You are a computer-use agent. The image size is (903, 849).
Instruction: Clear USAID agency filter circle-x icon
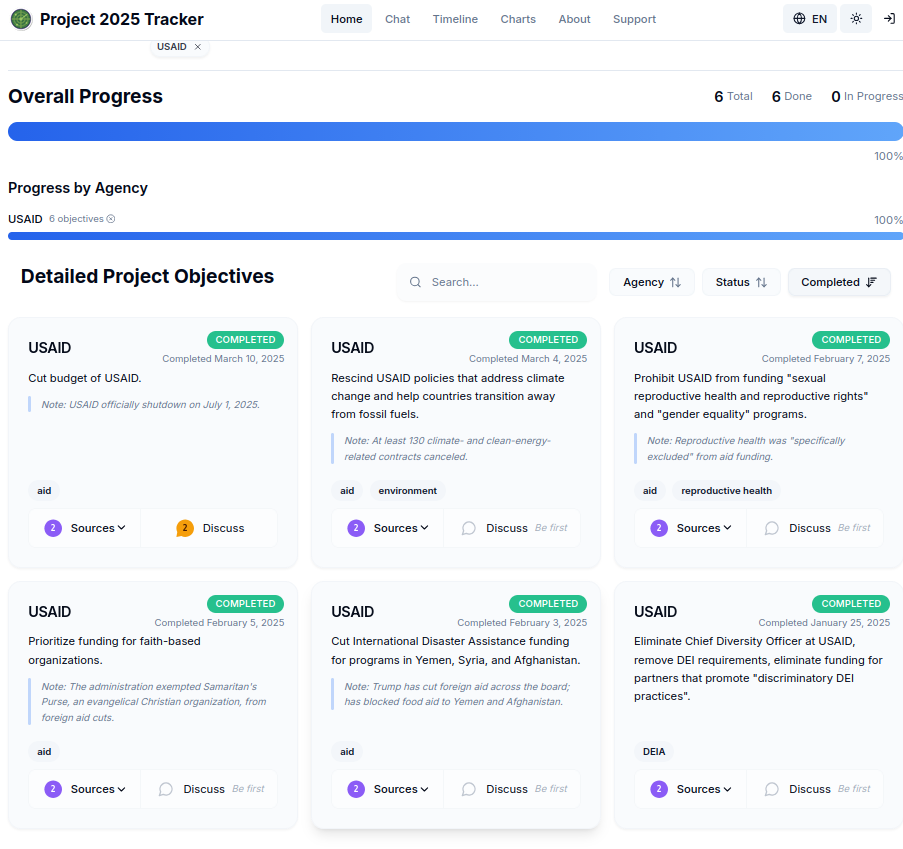[x=111, y=219]
